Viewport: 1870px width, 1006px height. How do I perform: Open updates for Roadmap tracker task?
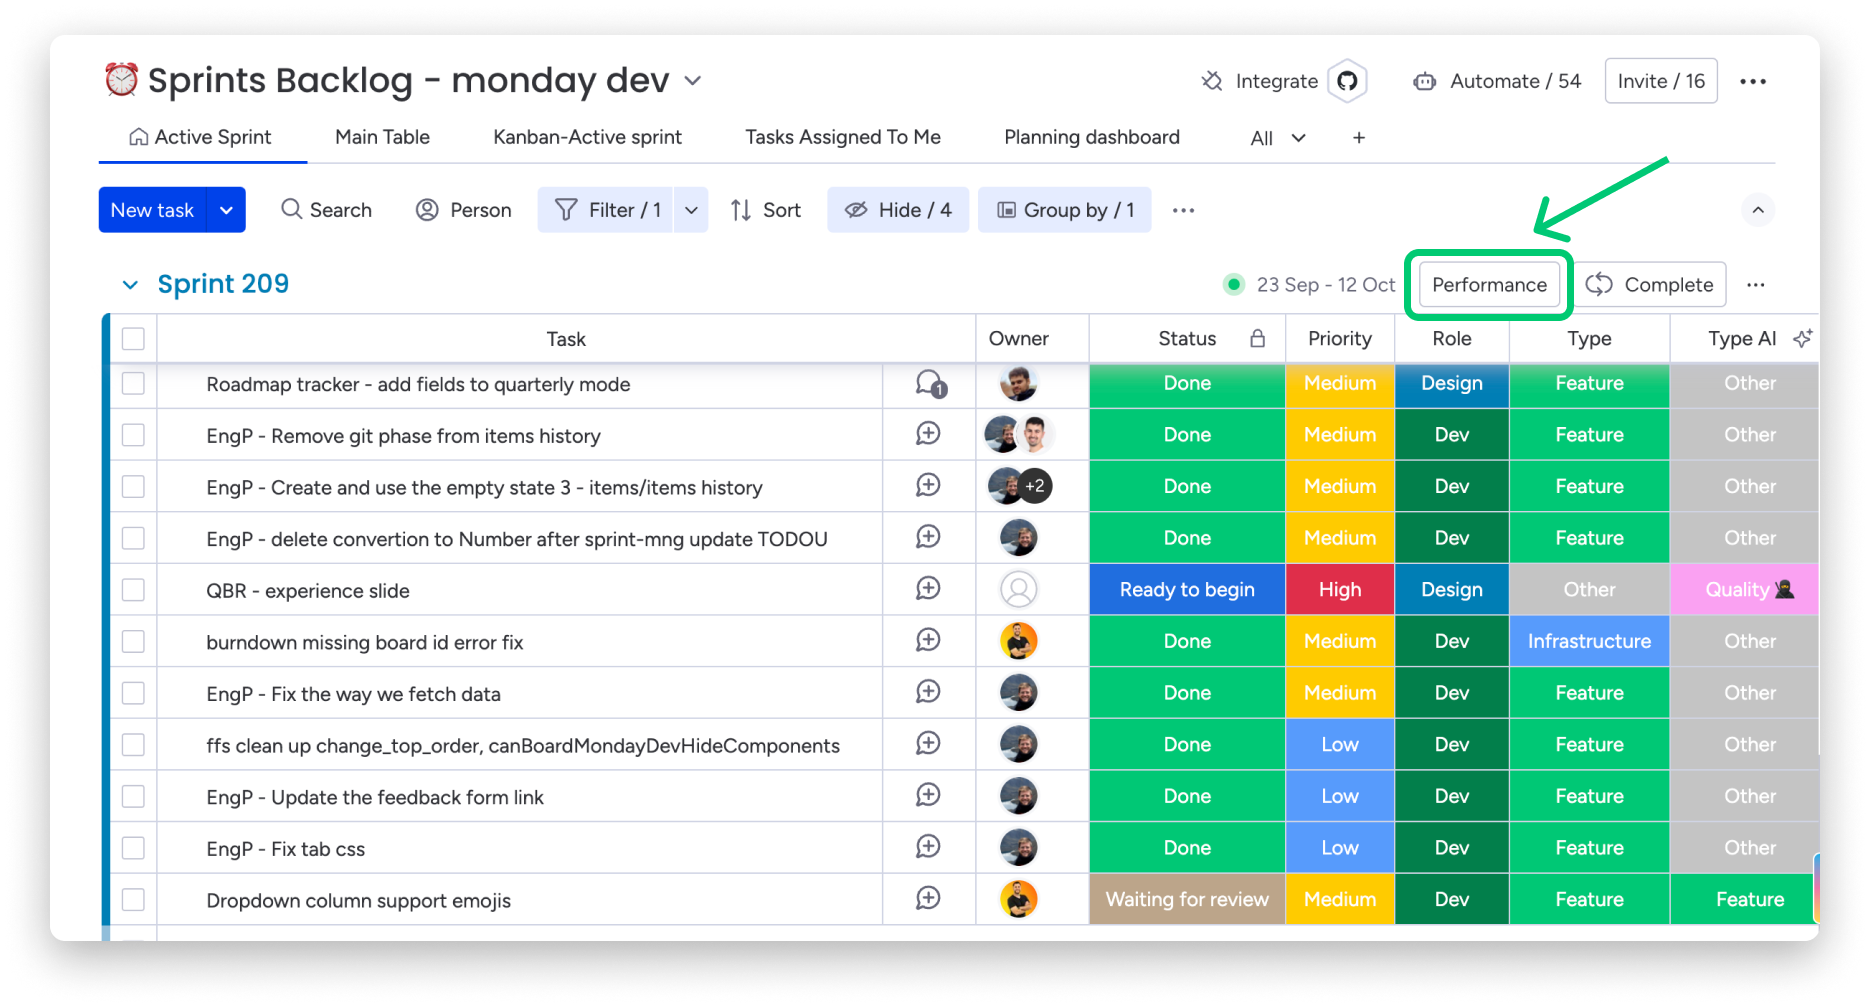930,384
